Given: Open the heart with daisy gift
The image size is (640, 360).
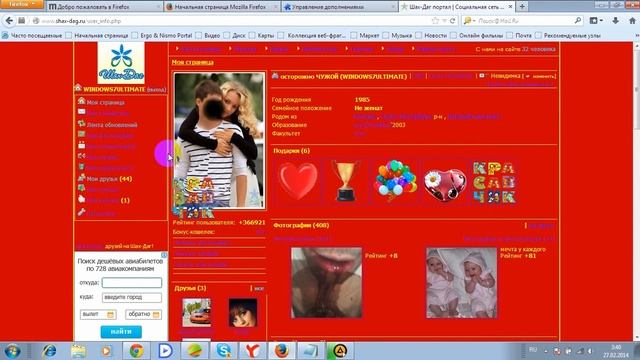Looking at the screenshot, I should pos(445,184).
